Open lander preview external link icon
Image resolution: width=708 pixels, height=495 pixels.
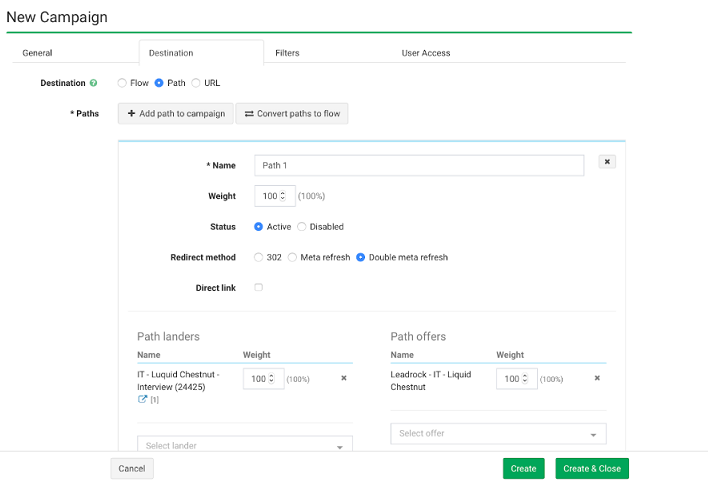[x=142, y=399]
